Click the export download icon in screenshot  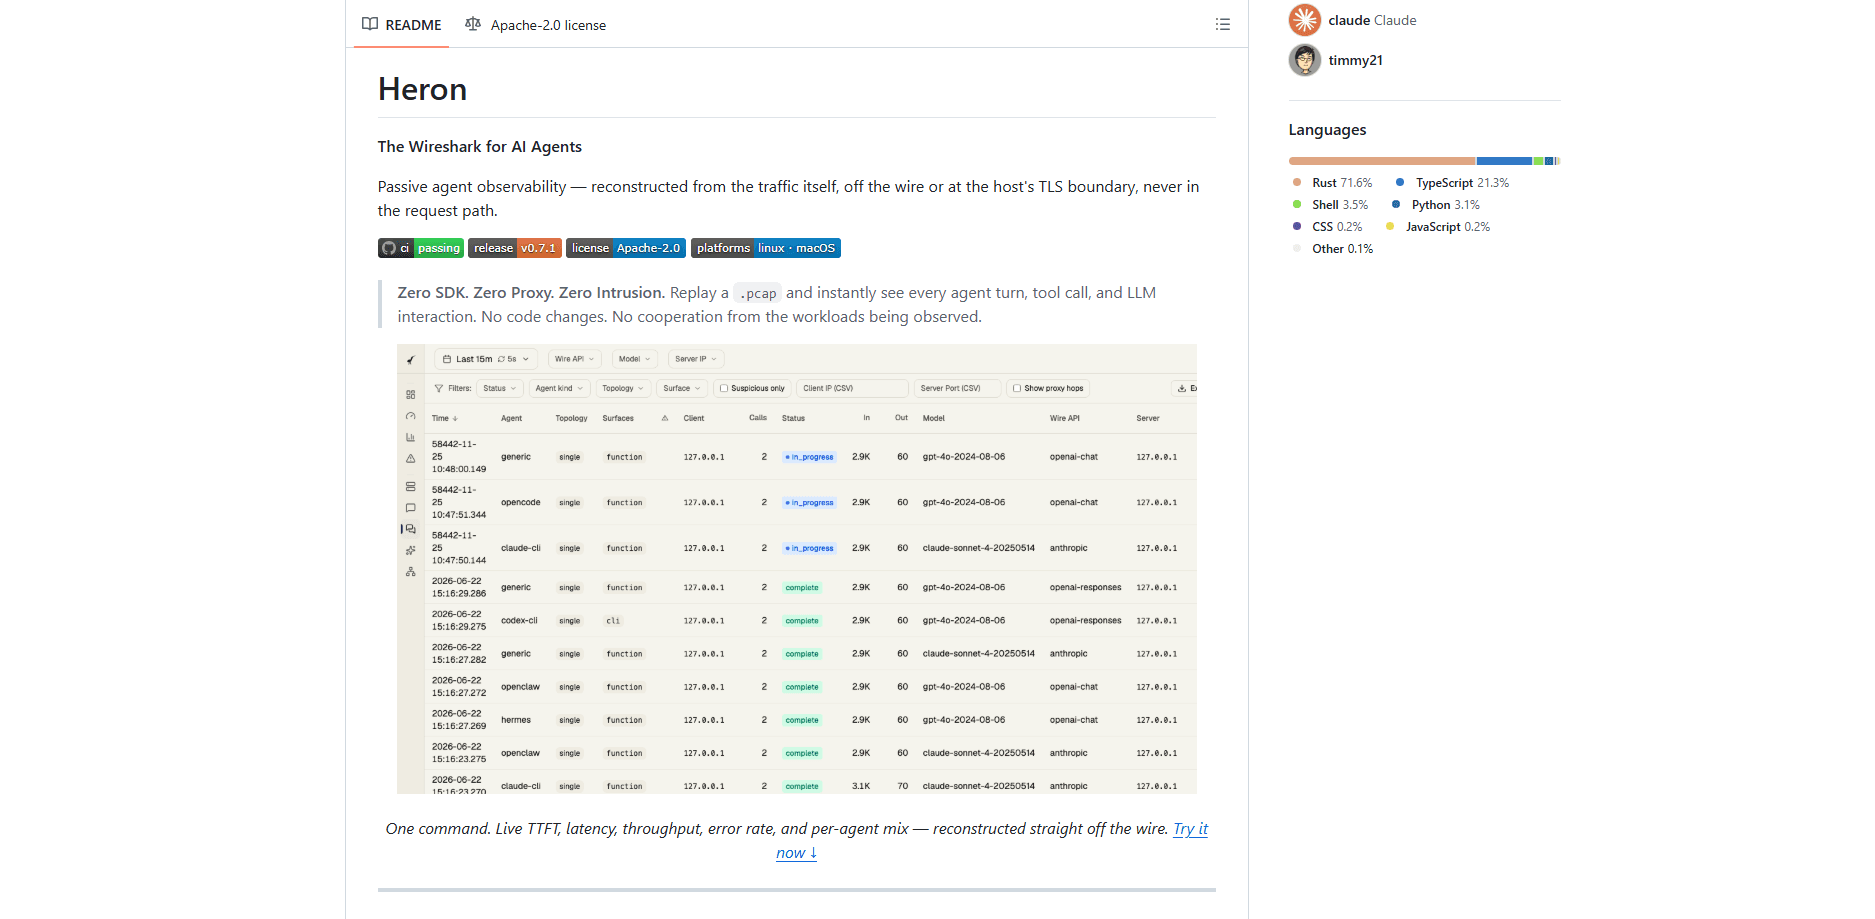coord(1181,388)
